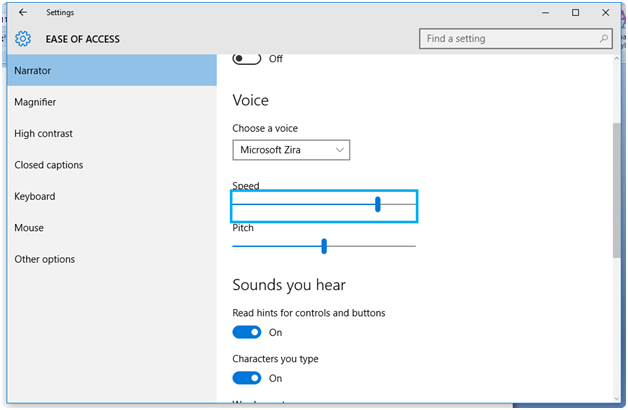Maximize the Settings window

point(575,13)
